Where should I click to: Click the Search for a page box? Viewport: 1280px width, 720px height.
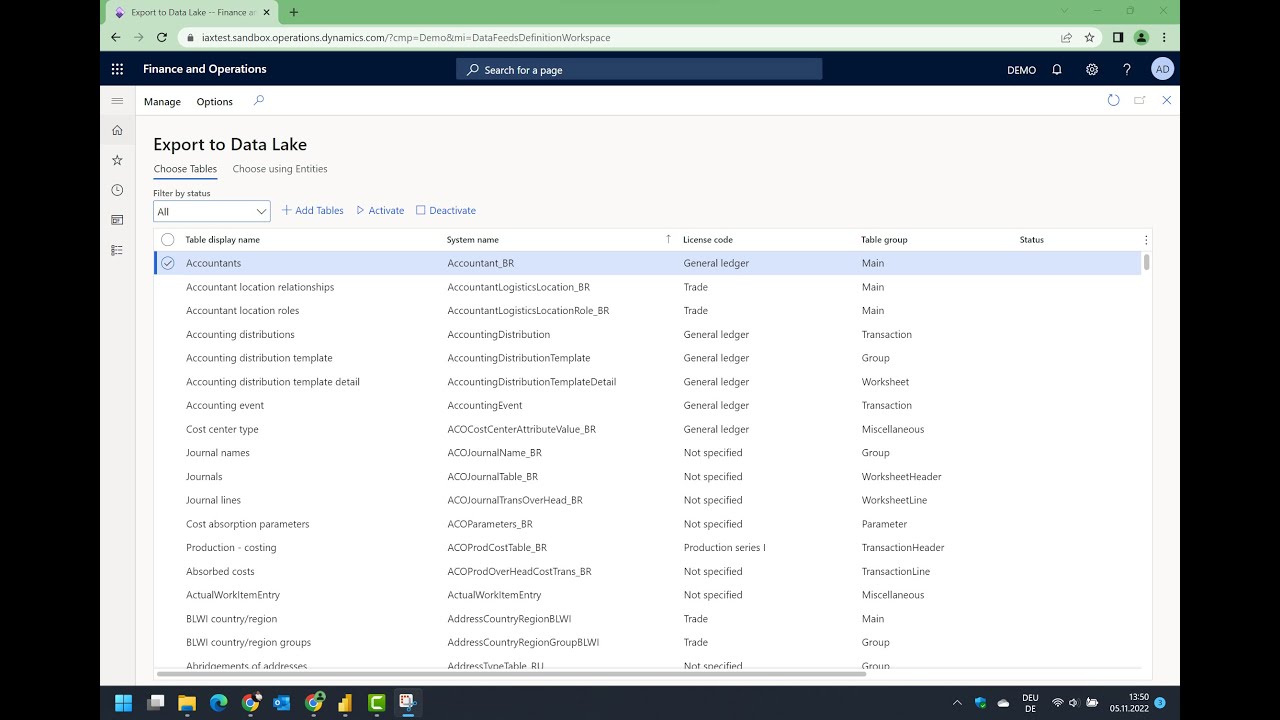click(x=640, y=69)
